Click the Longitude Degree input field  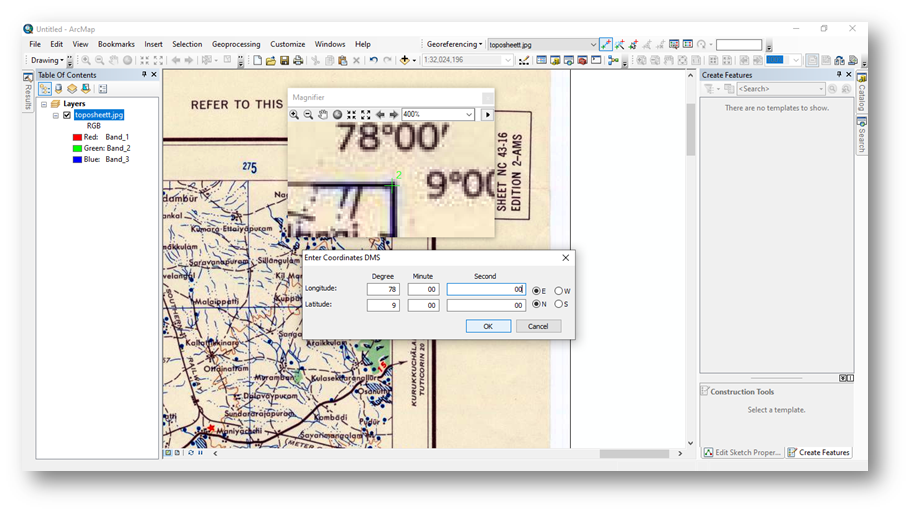[x=383, y=289]
